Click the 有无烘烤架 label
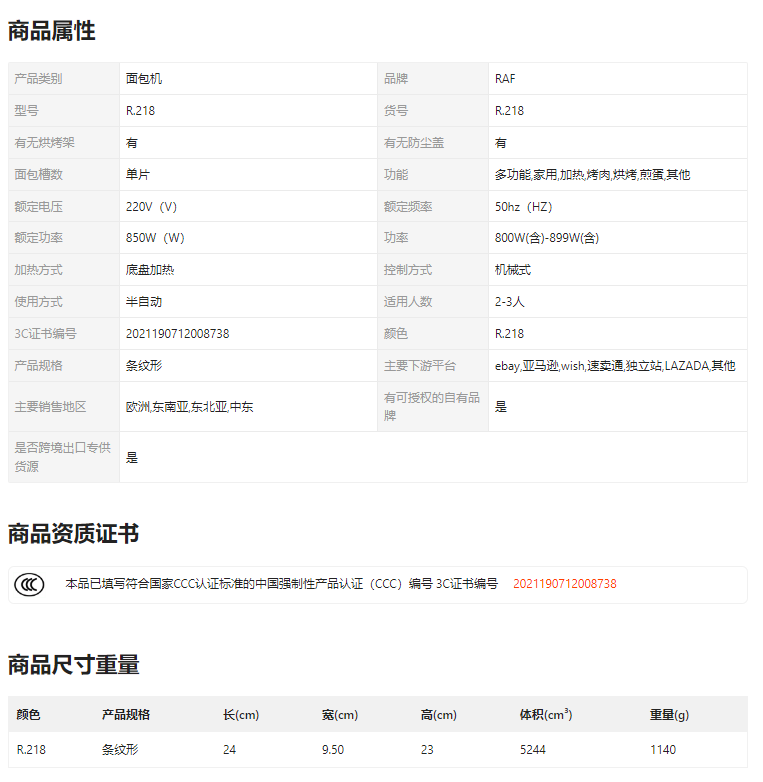The height and width of the screenshot is (782, 763). [x=44, y=143]
